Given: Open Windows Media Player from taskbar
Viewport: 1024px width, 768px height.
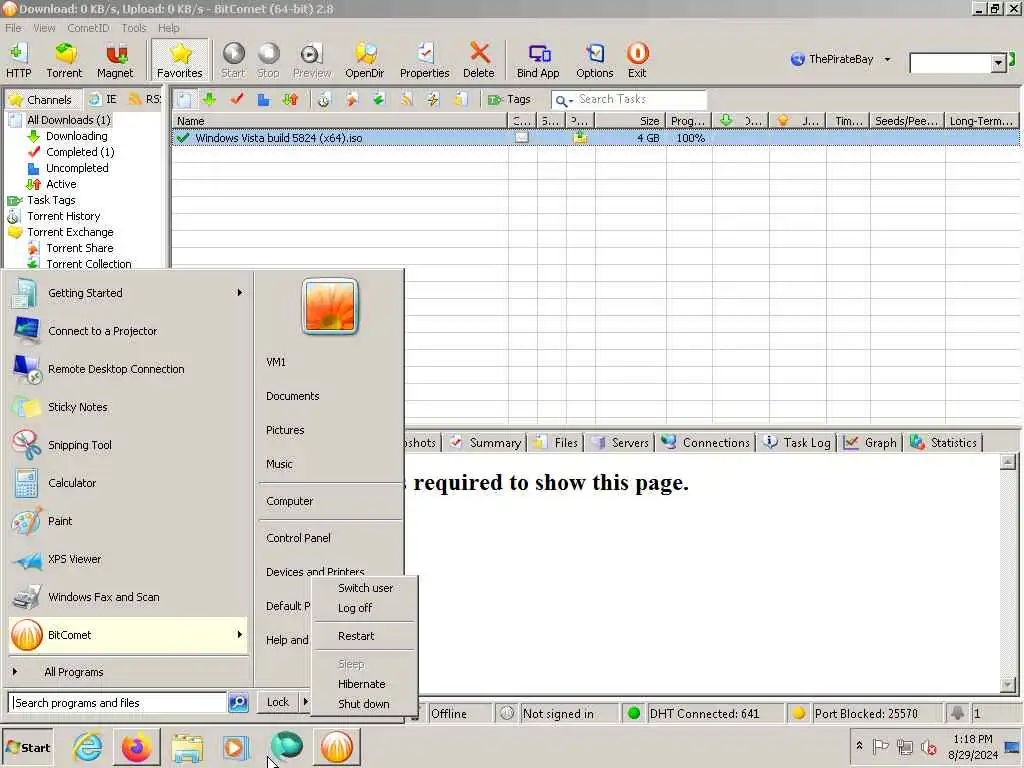Looking at the screenshot, I should coord(236,747).
